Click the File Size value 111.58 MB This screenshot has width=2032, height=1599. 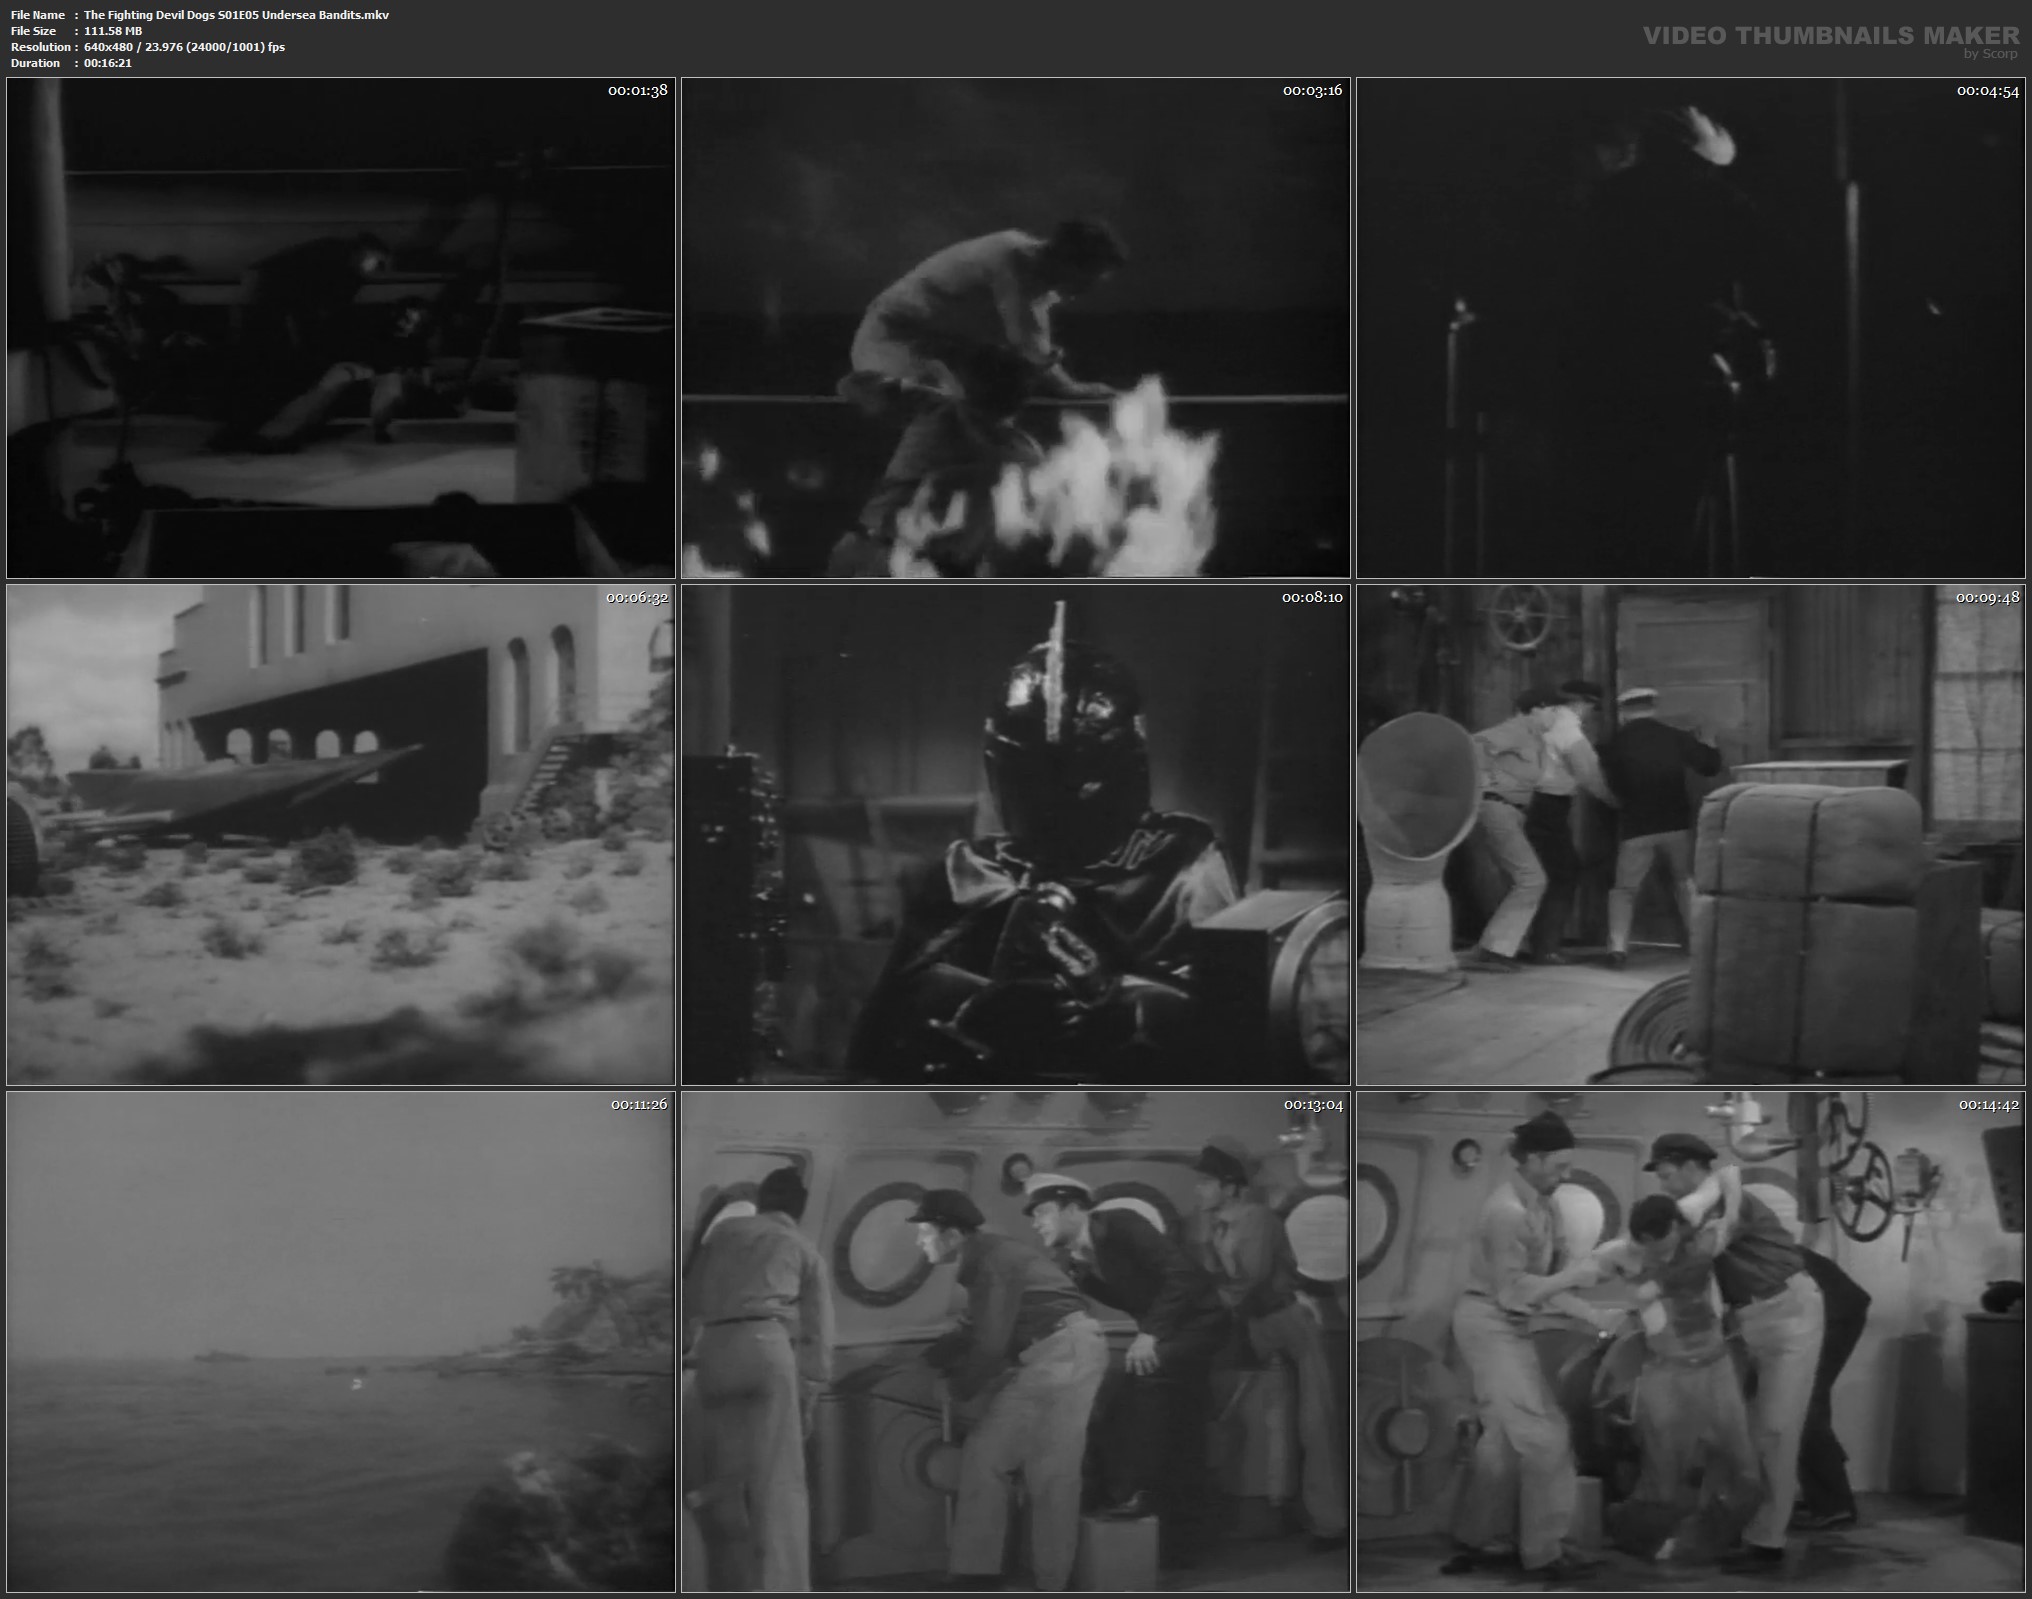coord(113,31)
